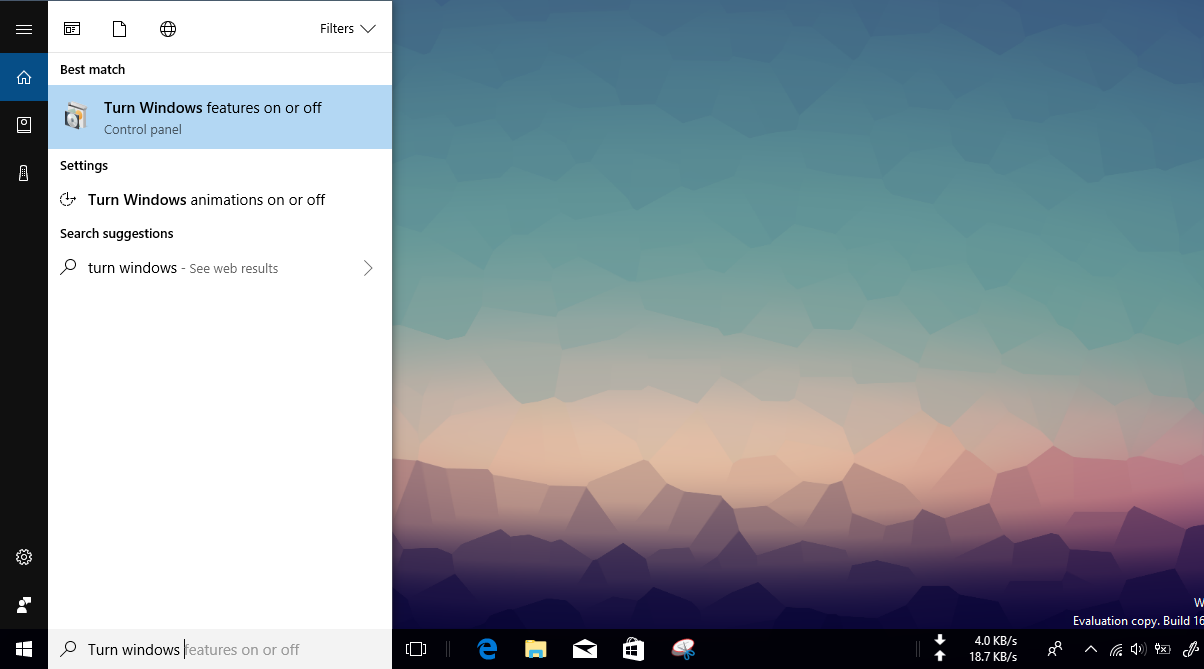Filter results by Documents icon
Viewport: 1204px width, 669px height.
coord(120,29)
